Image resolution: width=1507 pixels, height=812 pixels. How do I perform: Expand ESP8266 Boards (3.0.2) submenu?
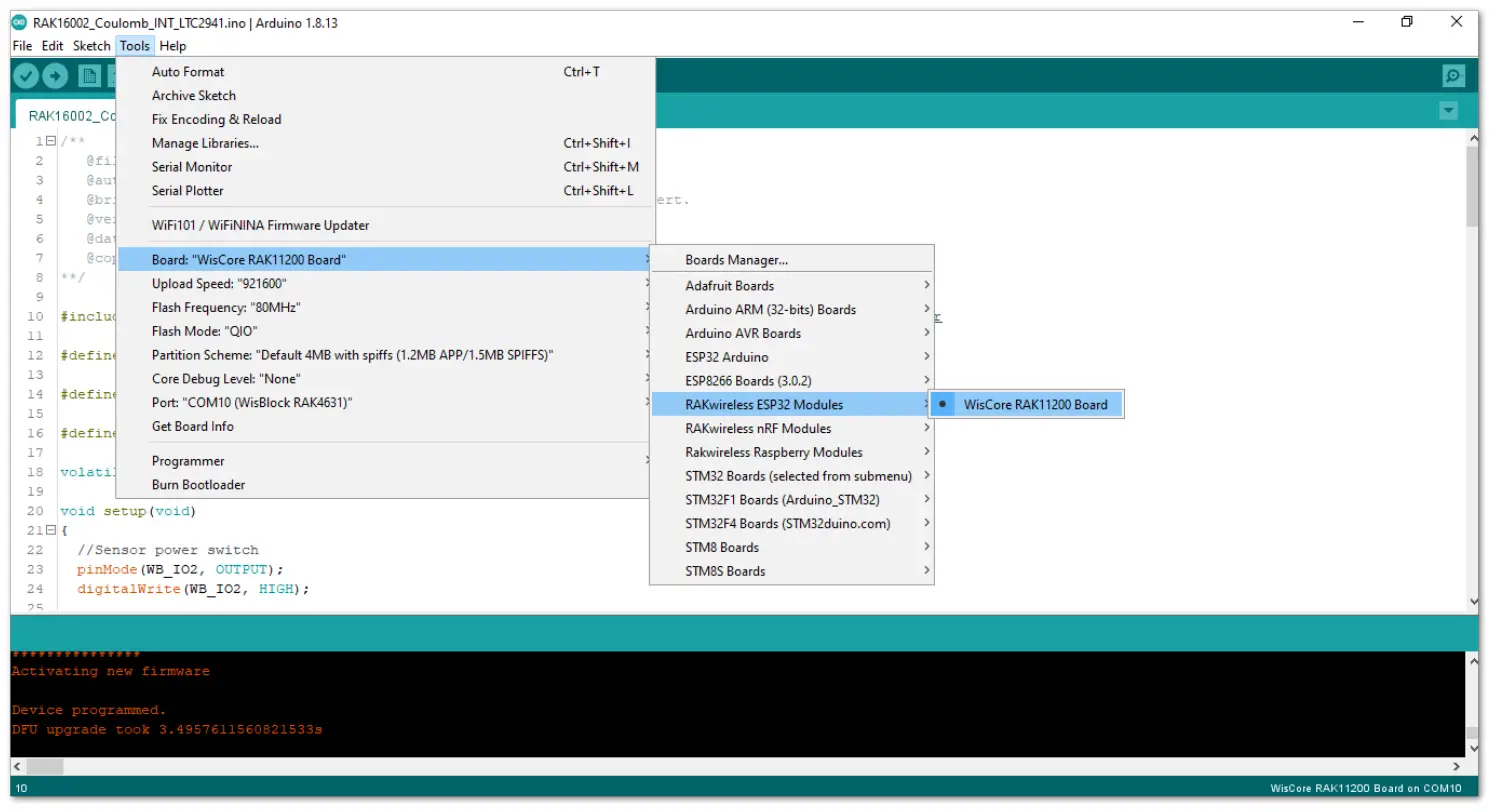point(792,381)
